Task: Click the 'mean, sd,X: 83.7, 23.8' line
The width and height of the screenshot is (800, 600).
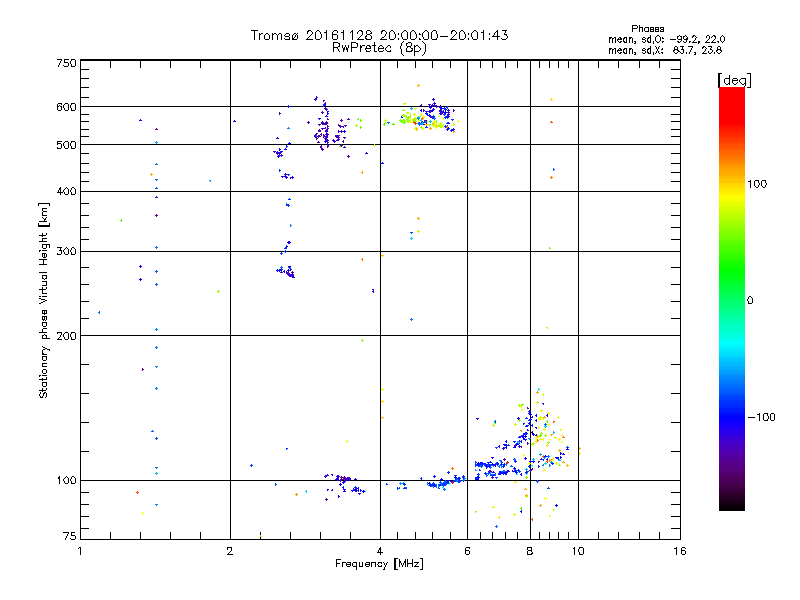Action: tap(665, 51)
